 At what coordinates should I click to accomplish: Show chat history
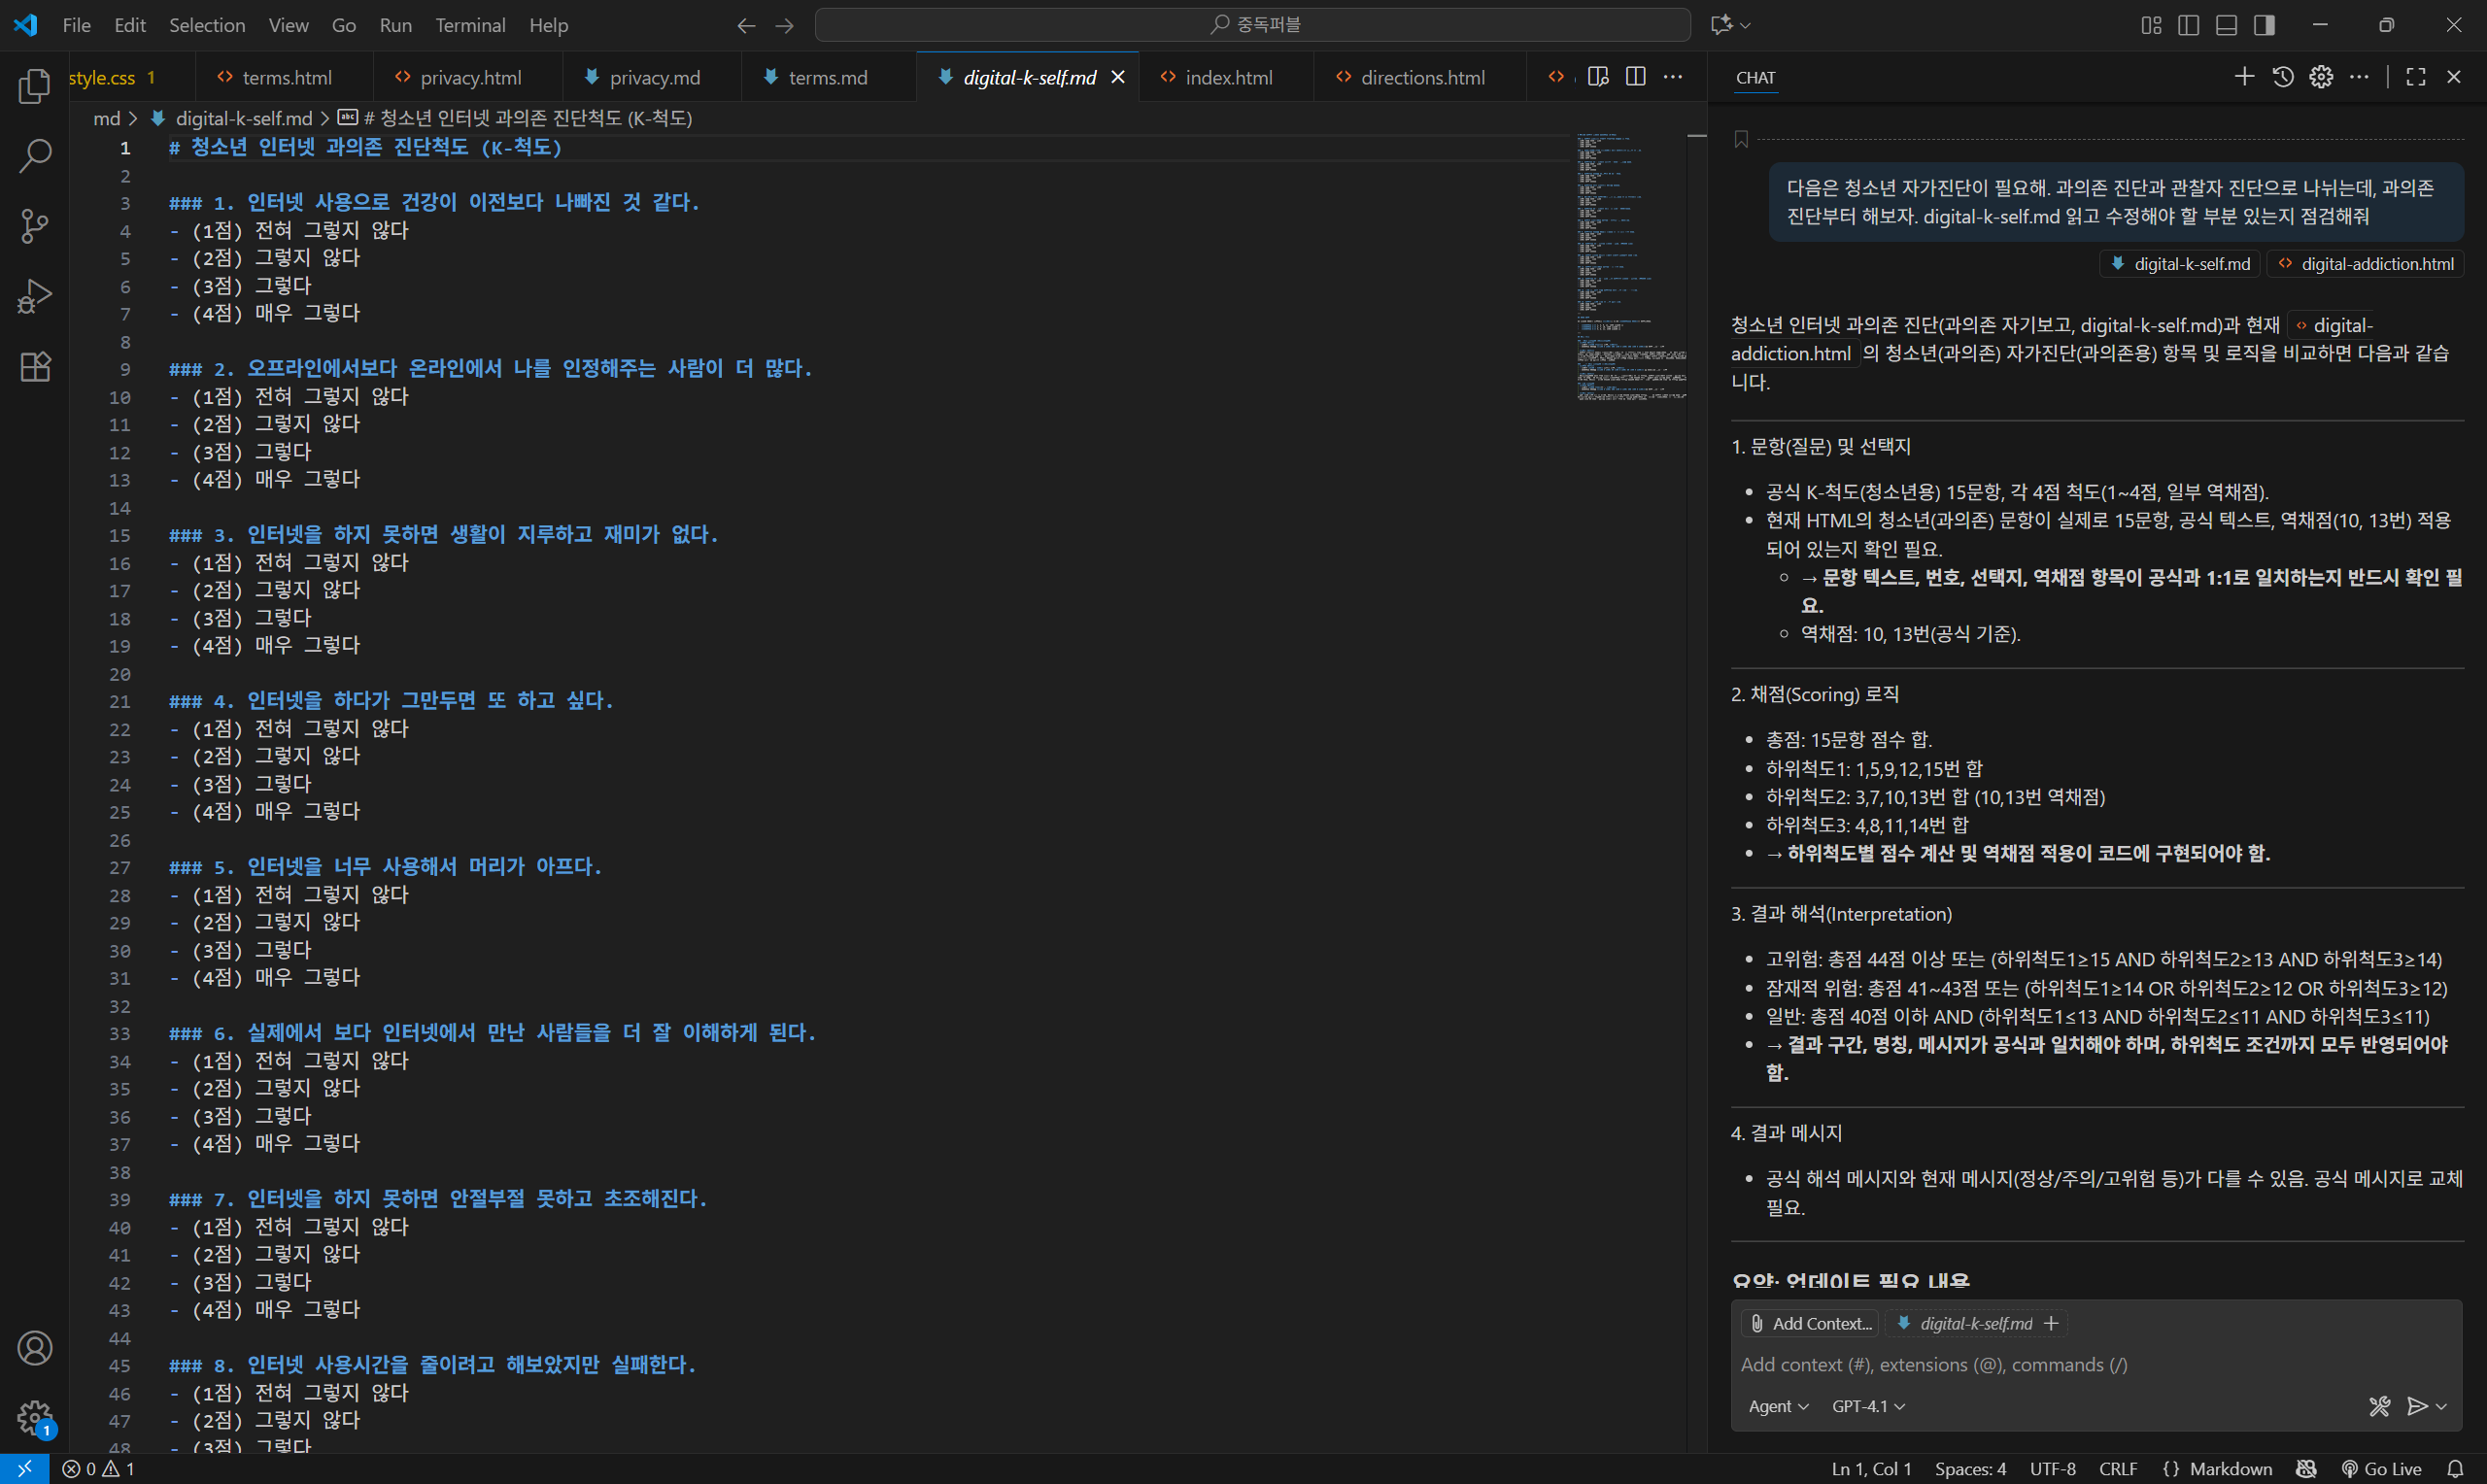[2283, 77]
